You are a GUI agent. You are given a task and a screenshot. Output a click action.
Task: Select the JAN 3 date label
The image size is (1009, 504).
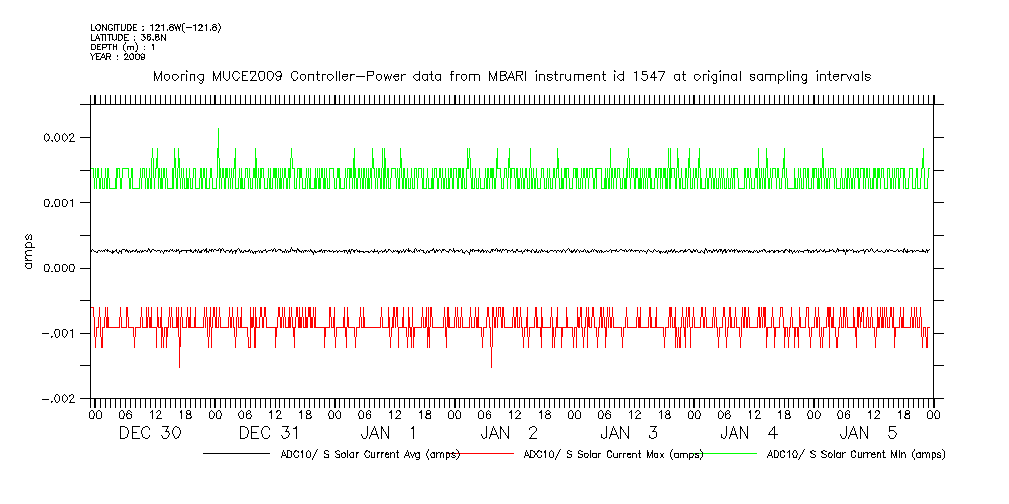pyautogui.click(x=630, y=434)
